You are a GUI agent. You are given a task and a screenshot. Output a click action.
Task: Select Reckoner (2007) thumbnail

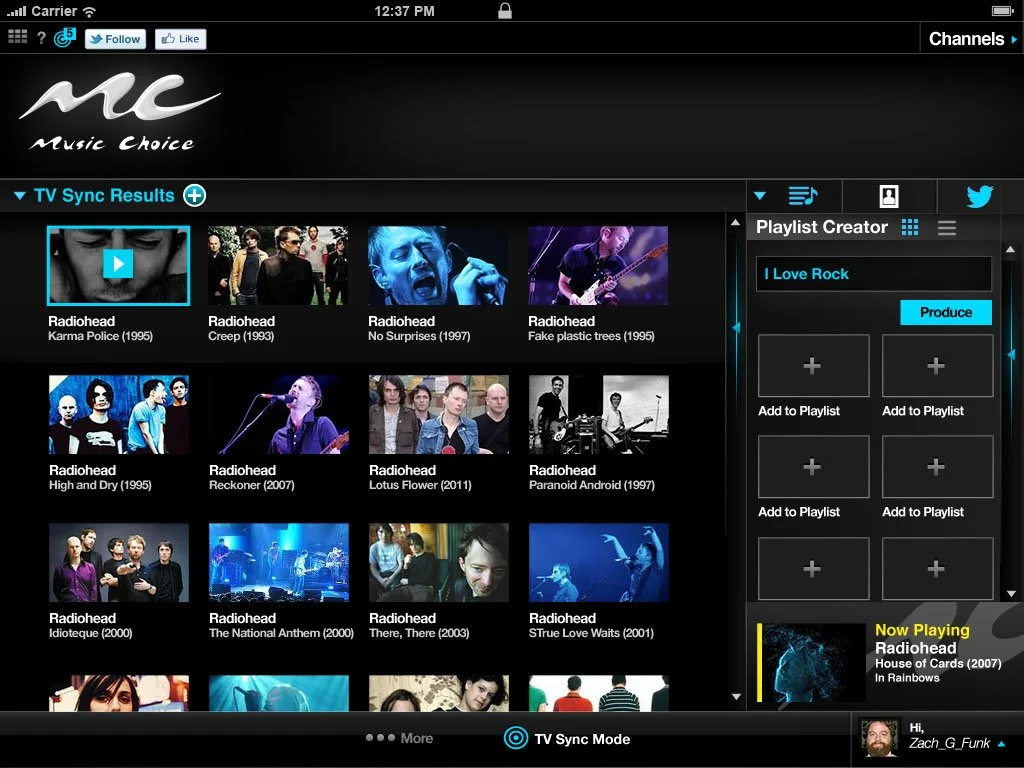[279, 414]
